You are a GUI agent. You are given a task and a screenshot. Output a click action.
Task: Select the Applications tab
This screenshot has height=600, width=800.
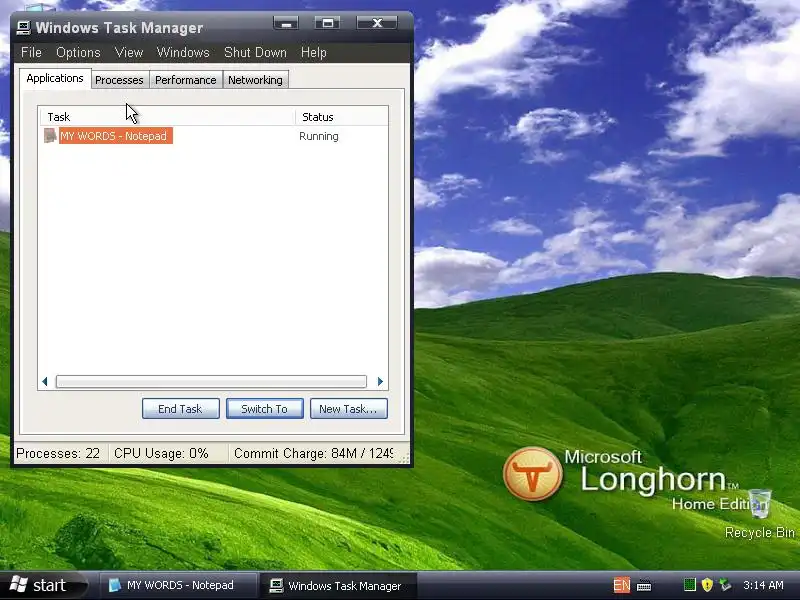pos(55,79)
